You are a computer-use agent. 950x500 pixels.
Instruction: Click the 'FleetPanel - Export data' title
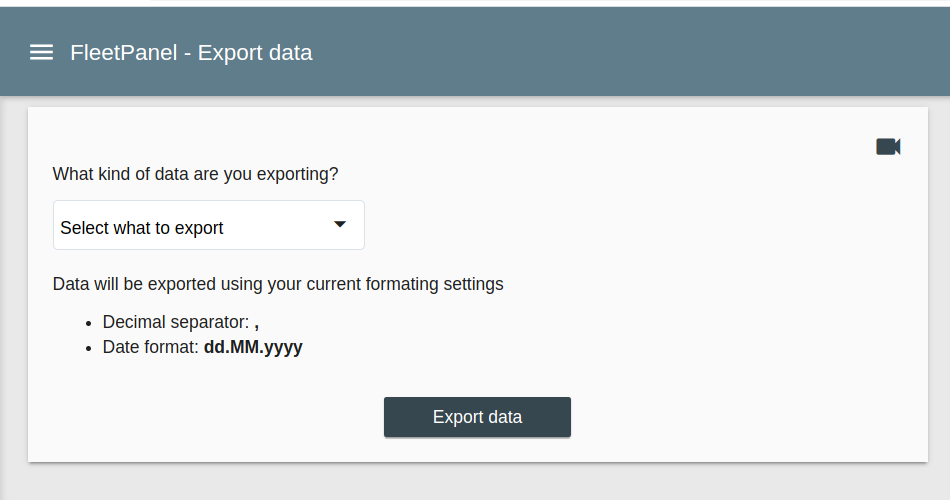coord(191,52)
